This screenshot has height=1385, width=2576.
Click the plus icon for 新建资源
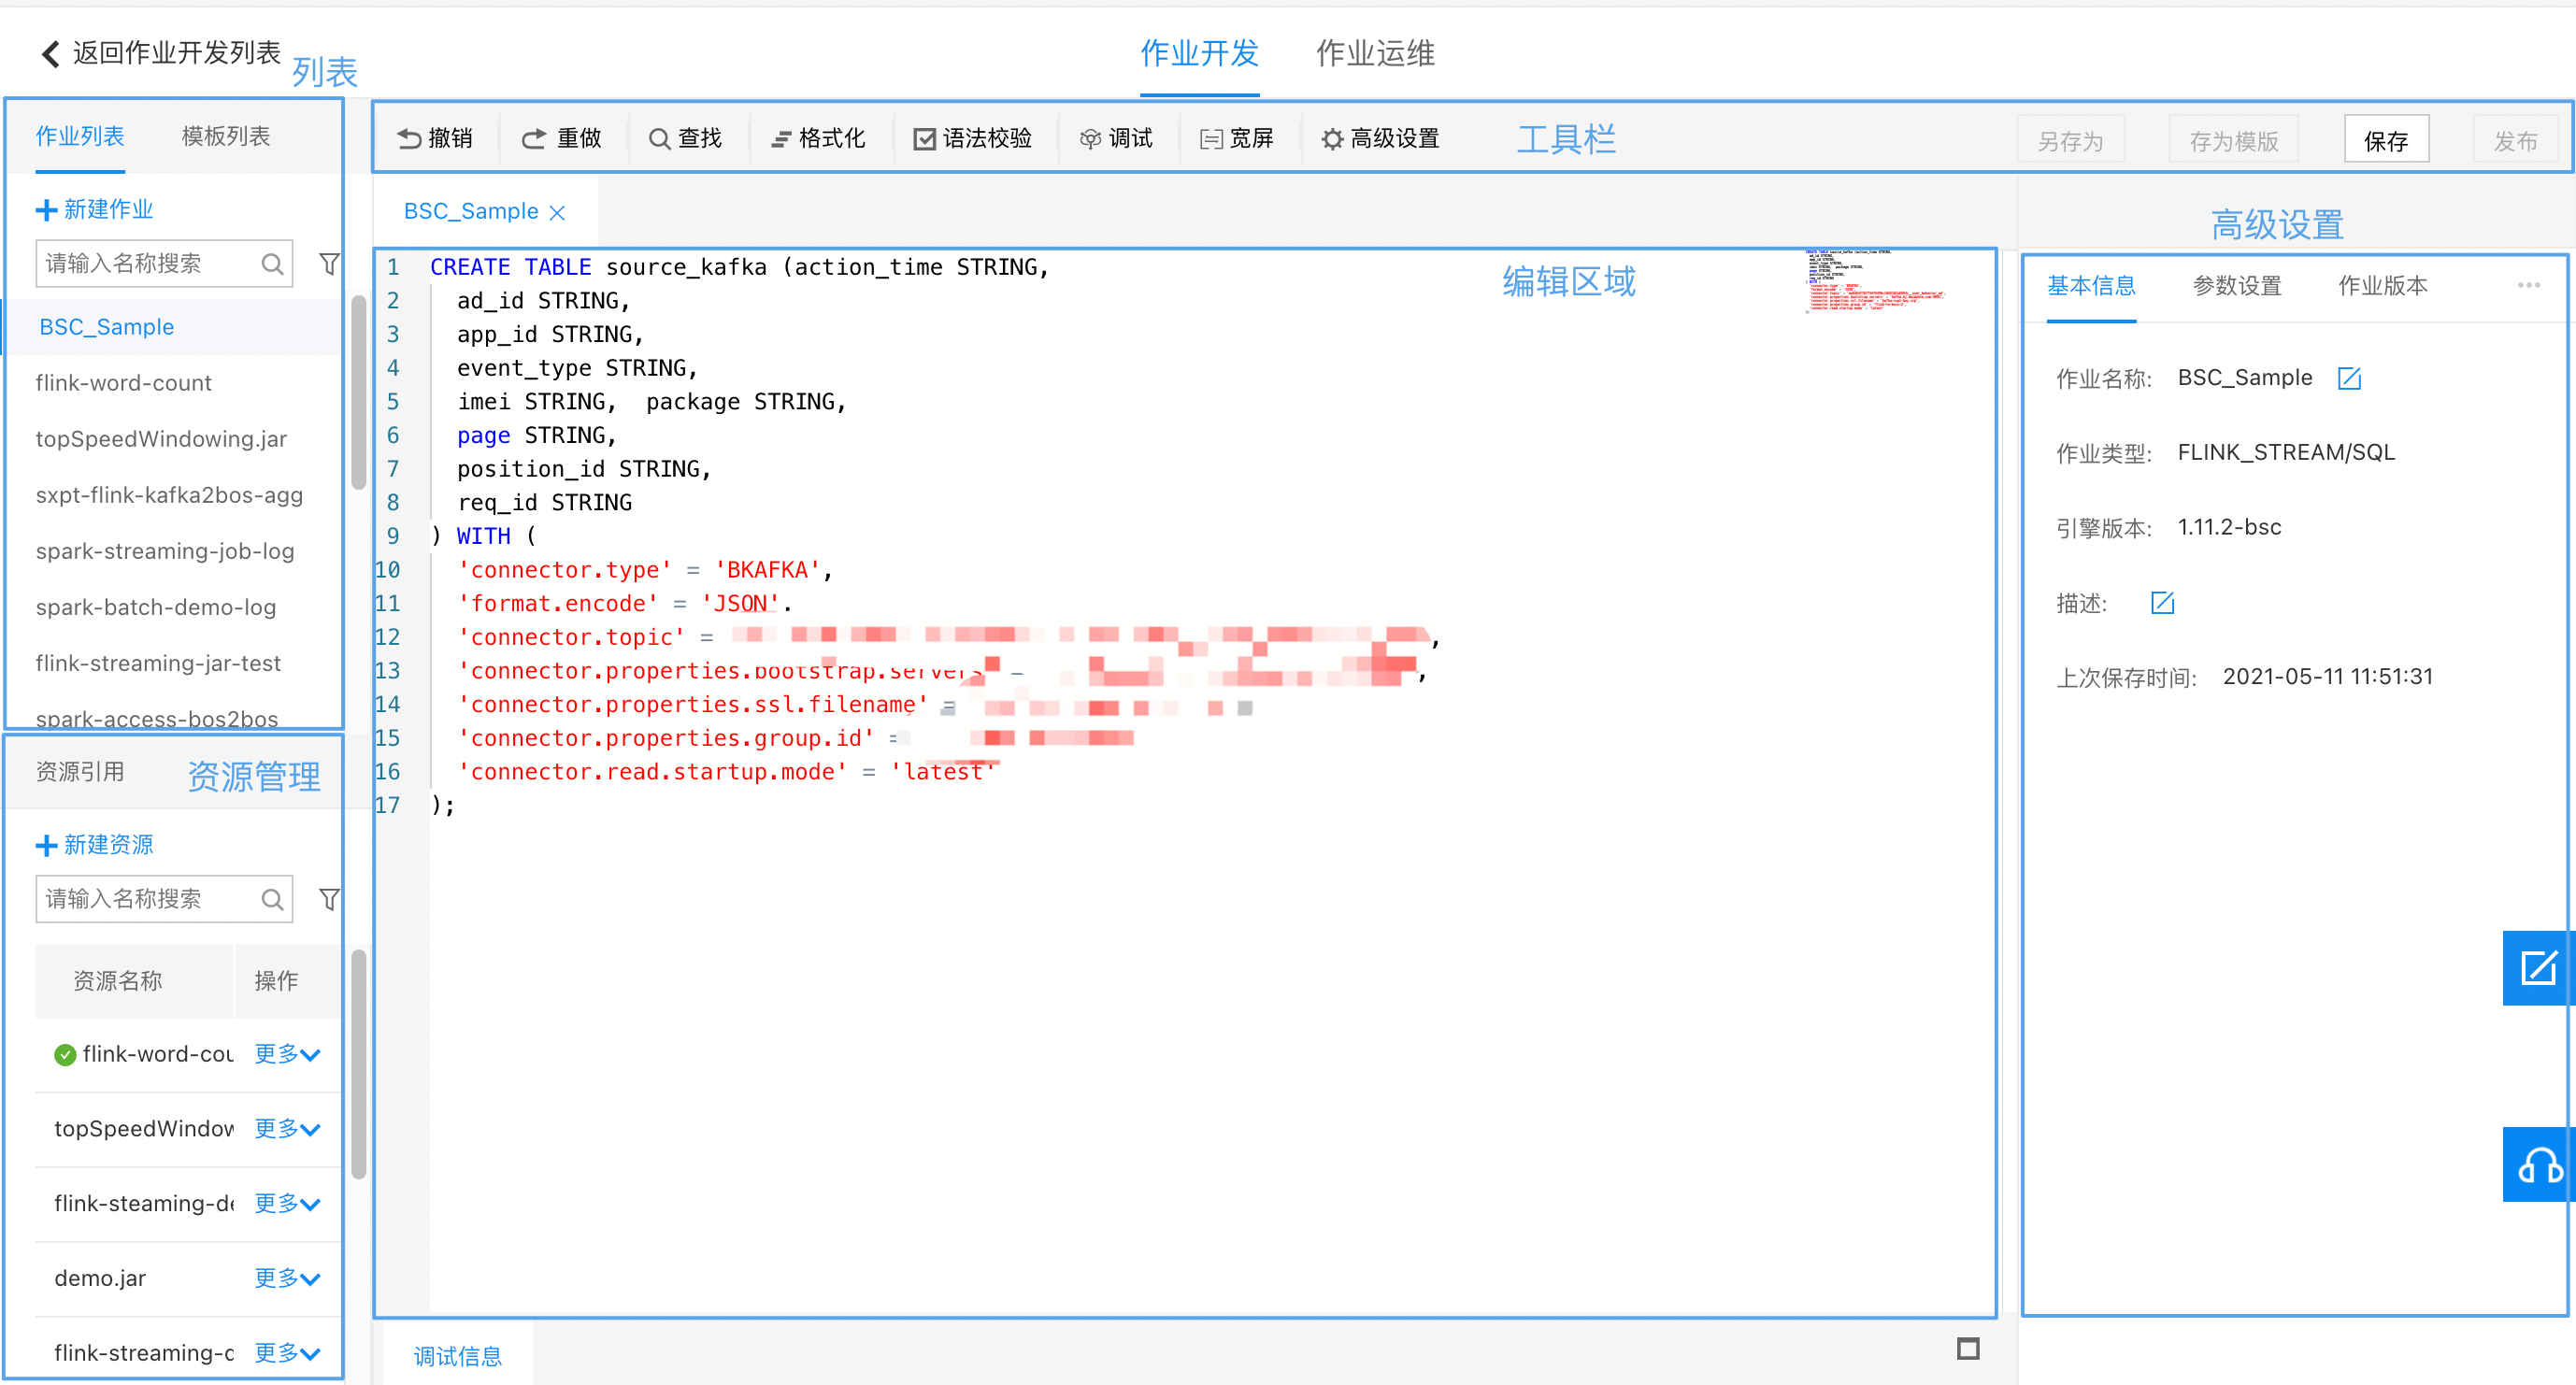tap(46, 846)
